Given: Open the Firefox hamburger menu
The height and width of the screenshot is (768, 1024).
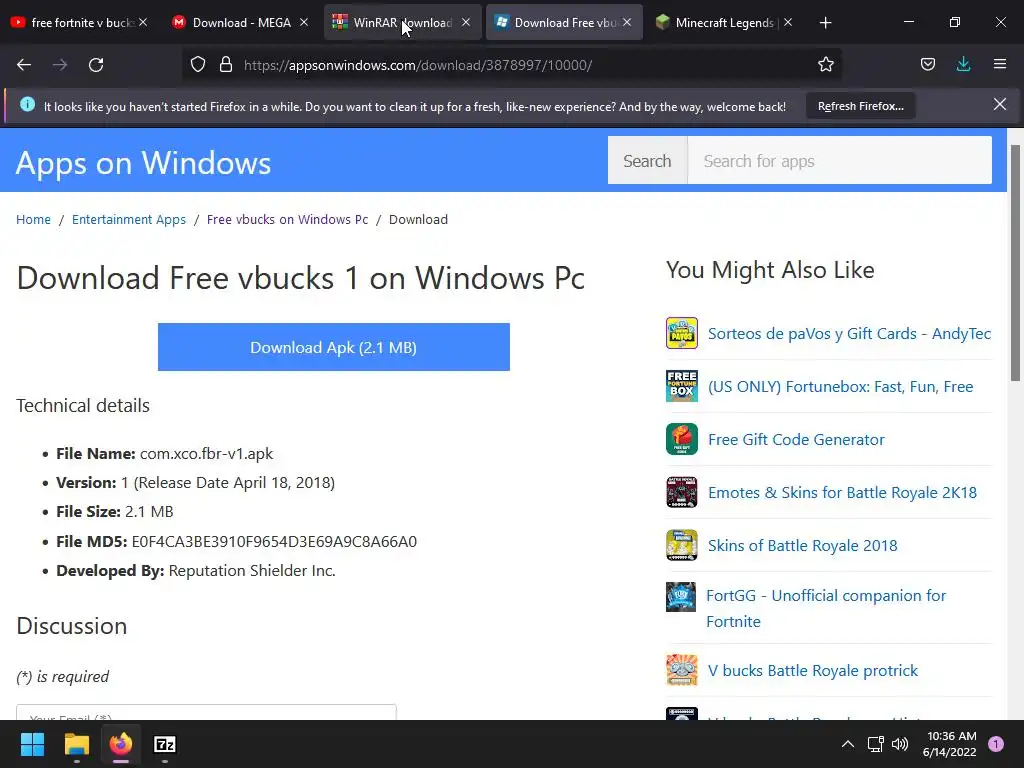Looking at the screenshot, I should pos(1000,64).
